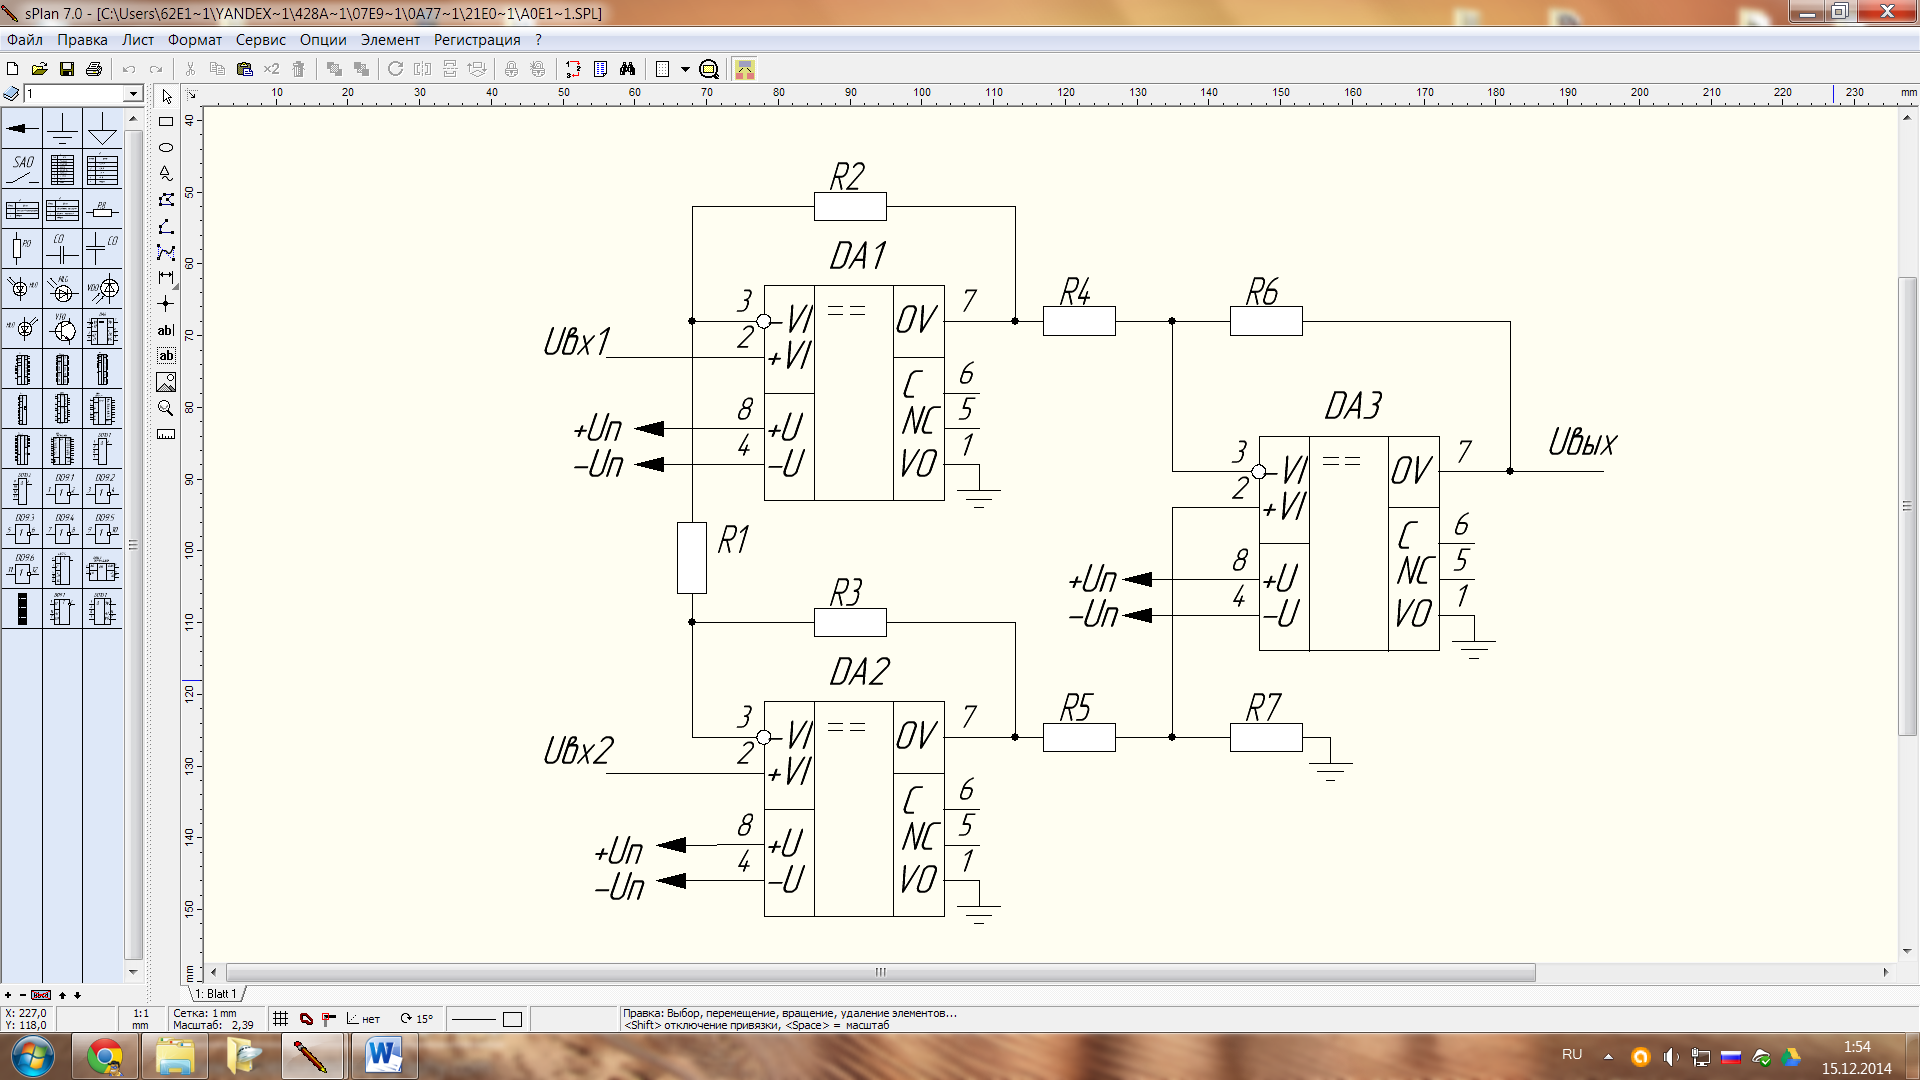The width and height of the screenshot is (1920, 1080).
Task: Move component up with up-arrow under library
Action: [62, 995]
